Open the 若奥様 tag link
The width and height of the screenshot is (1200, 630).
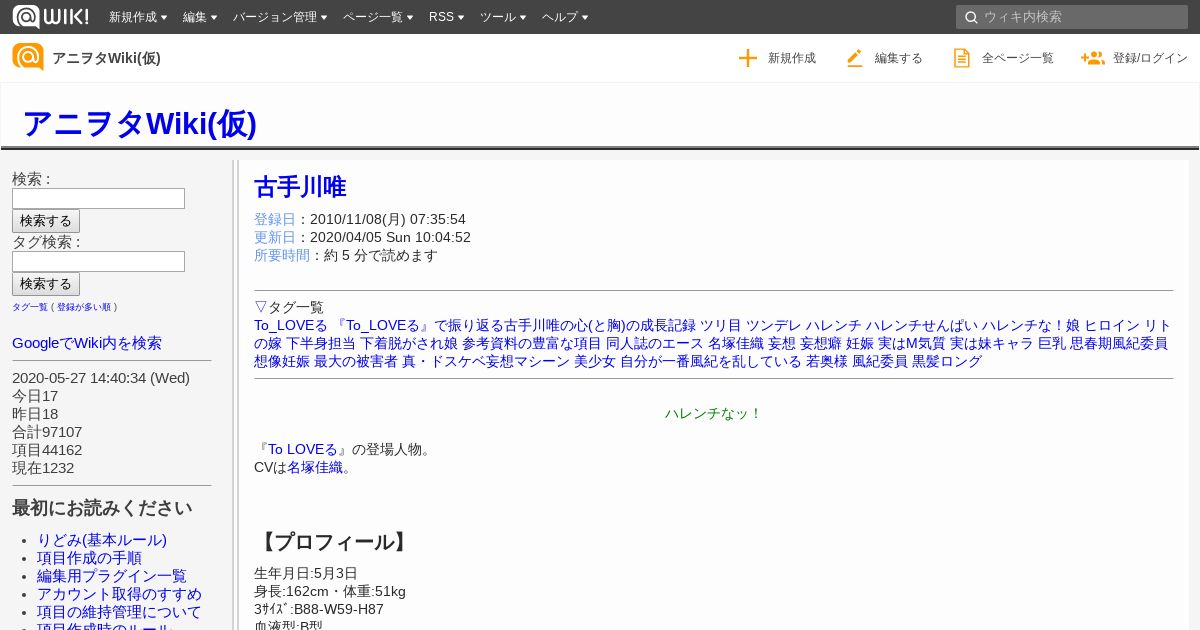tap(827, 361)
